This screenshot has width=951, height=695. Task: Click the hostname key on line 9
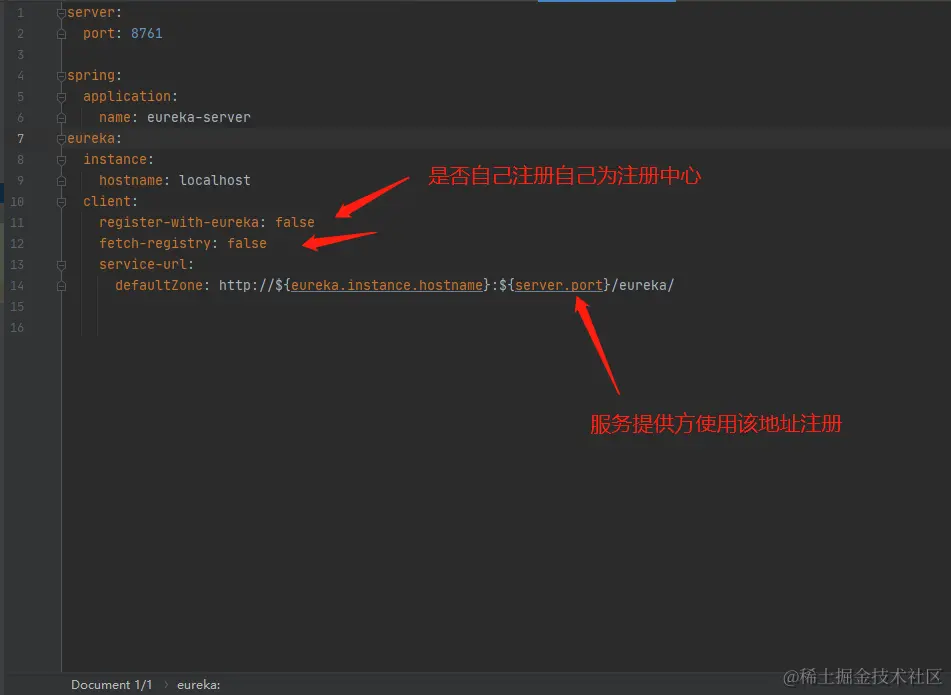point(130,180)
